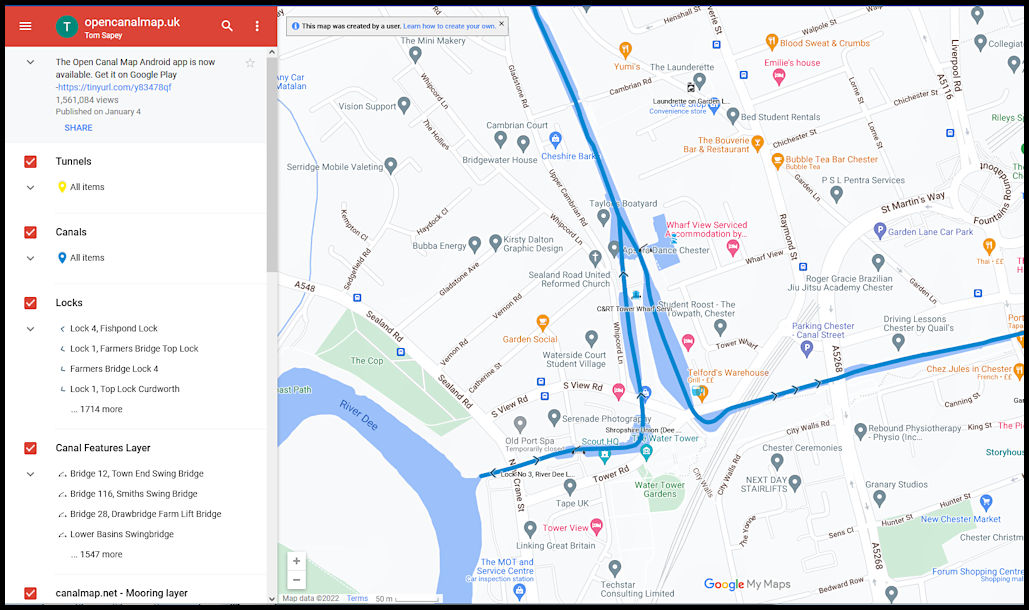Viewport: 1029px width, 610px height.
Task: Click the Garden Lane Car Park marker
Action: pyautogui.click(x=880, y=231)
